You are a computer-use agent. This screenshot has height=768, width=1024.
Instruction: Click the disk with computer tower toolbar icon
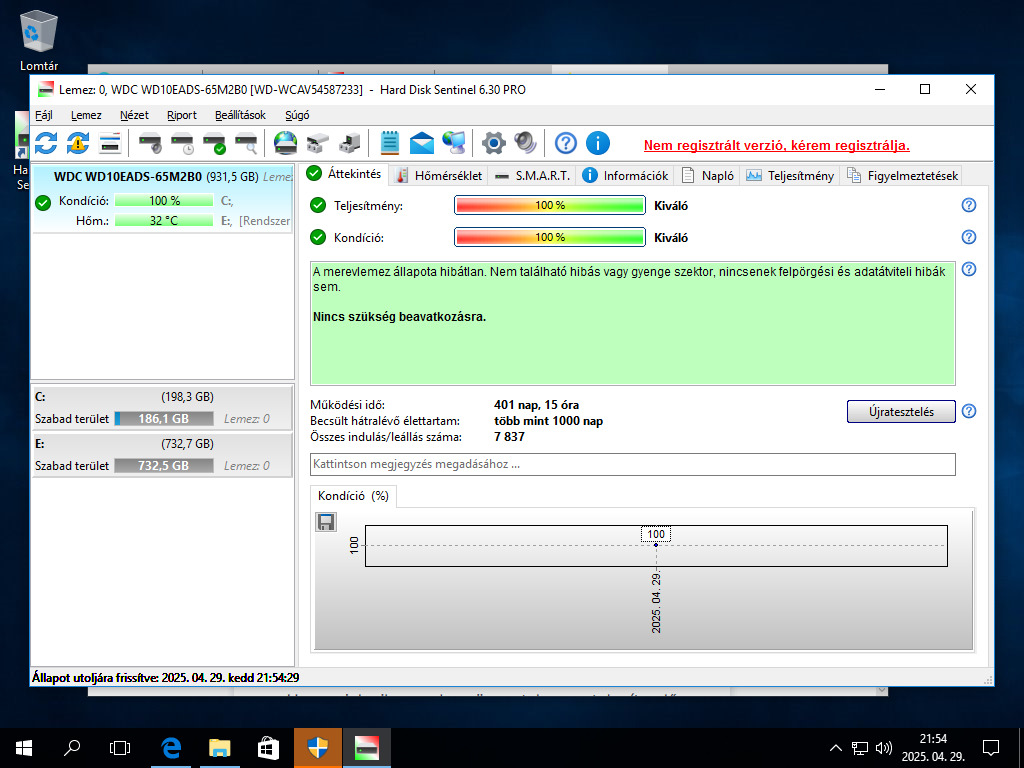[349, 142]
